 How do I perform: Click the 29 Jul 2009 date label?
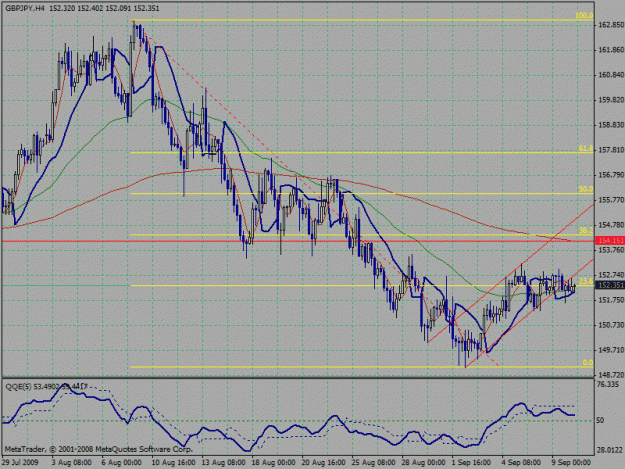pyautogui.click(x=20, y=463)
